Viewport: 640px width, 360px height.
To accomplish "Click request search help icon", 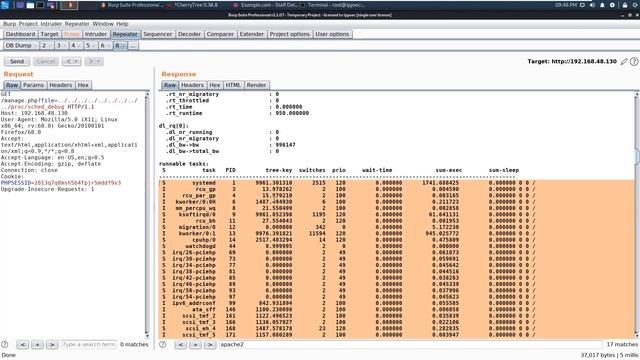I will coord(5,344).
